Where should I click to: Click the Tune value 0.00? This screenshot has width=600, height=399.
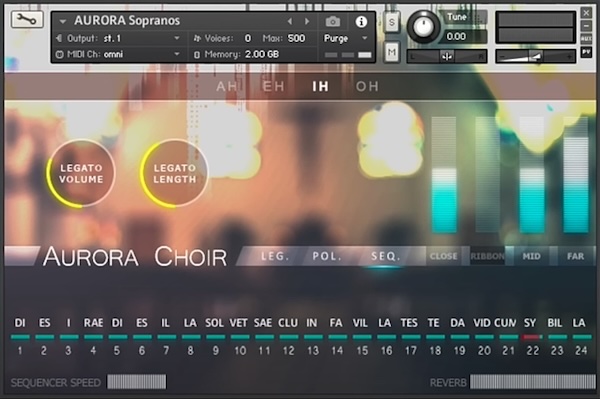(456, 36)
